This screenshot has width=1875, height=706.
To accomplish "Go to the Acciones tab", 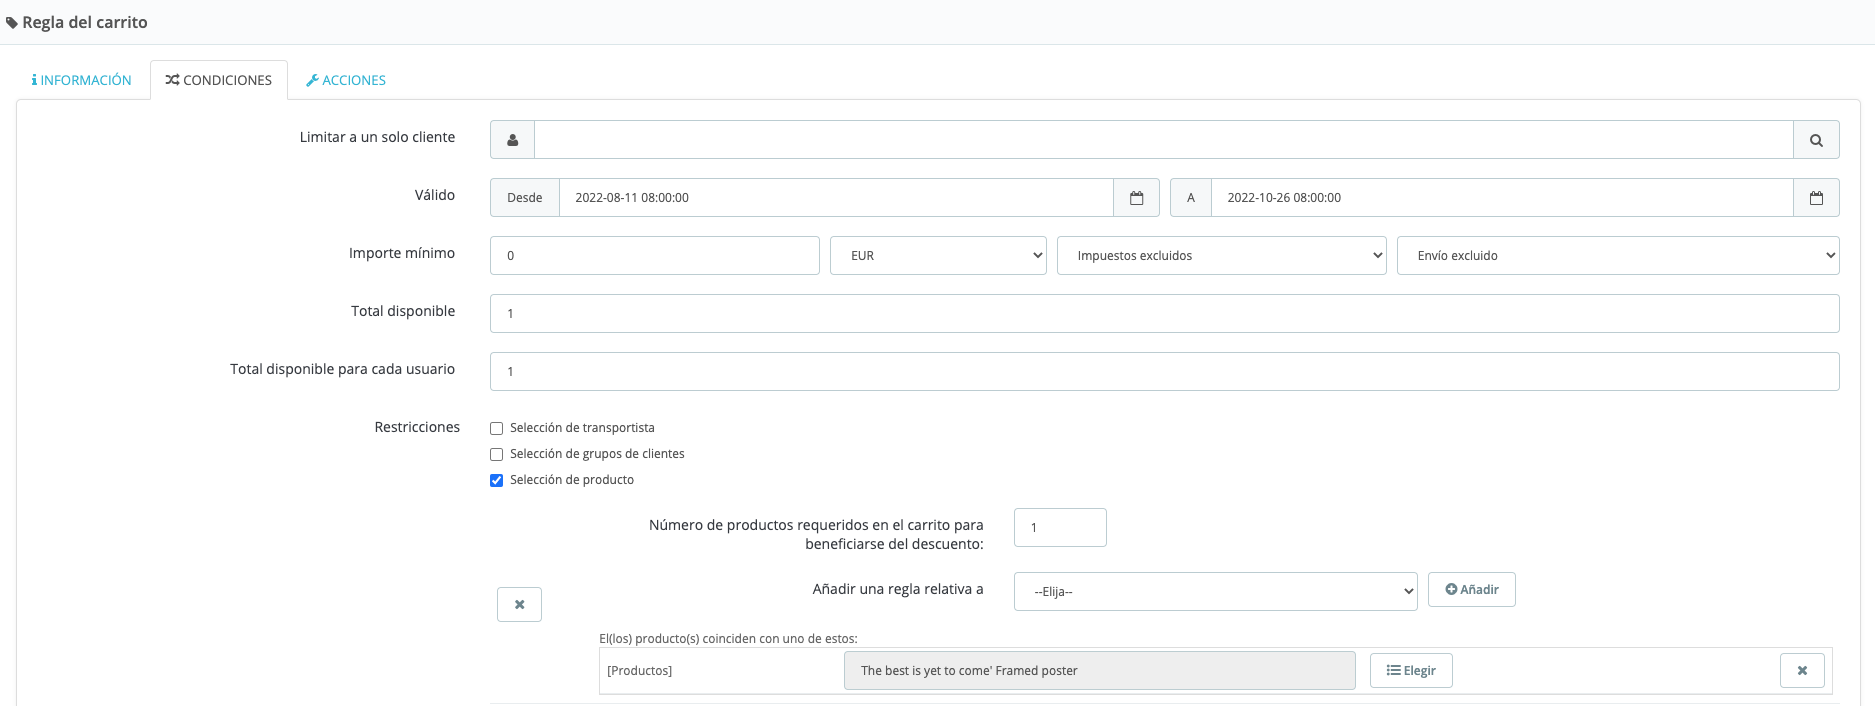I will [346, 80].
